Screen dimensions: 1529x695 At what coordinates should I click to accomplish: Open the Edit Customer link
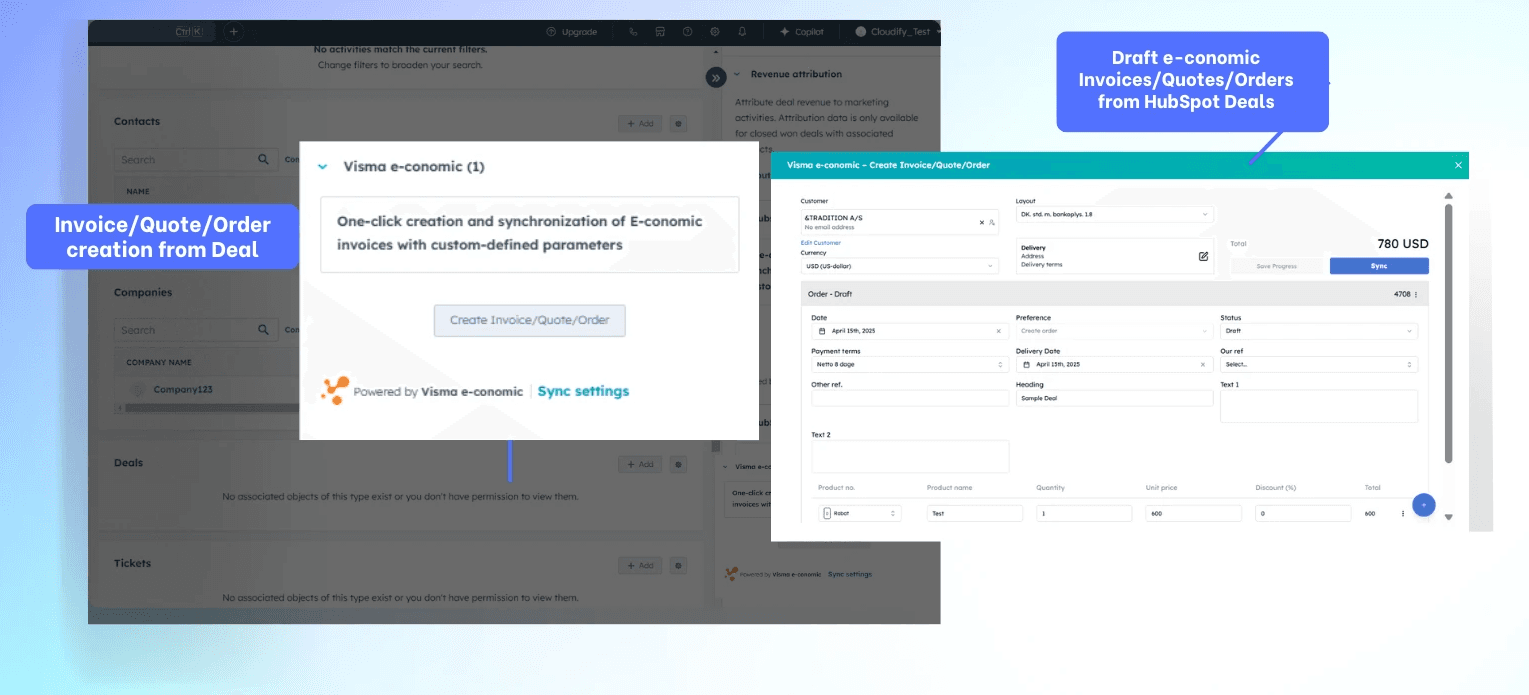[821, 243]
